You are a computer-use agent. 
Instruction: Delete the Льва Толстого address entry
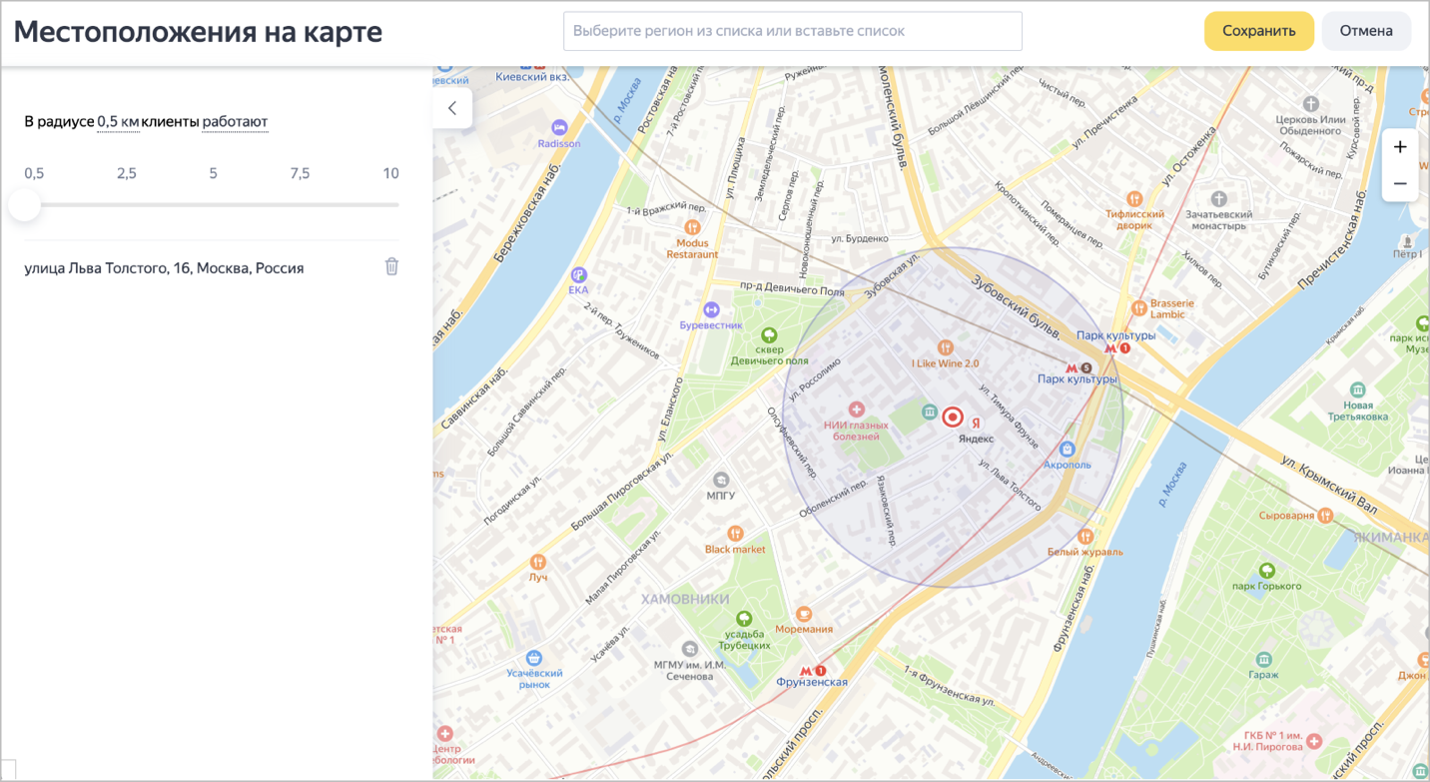tap(392, 267)
